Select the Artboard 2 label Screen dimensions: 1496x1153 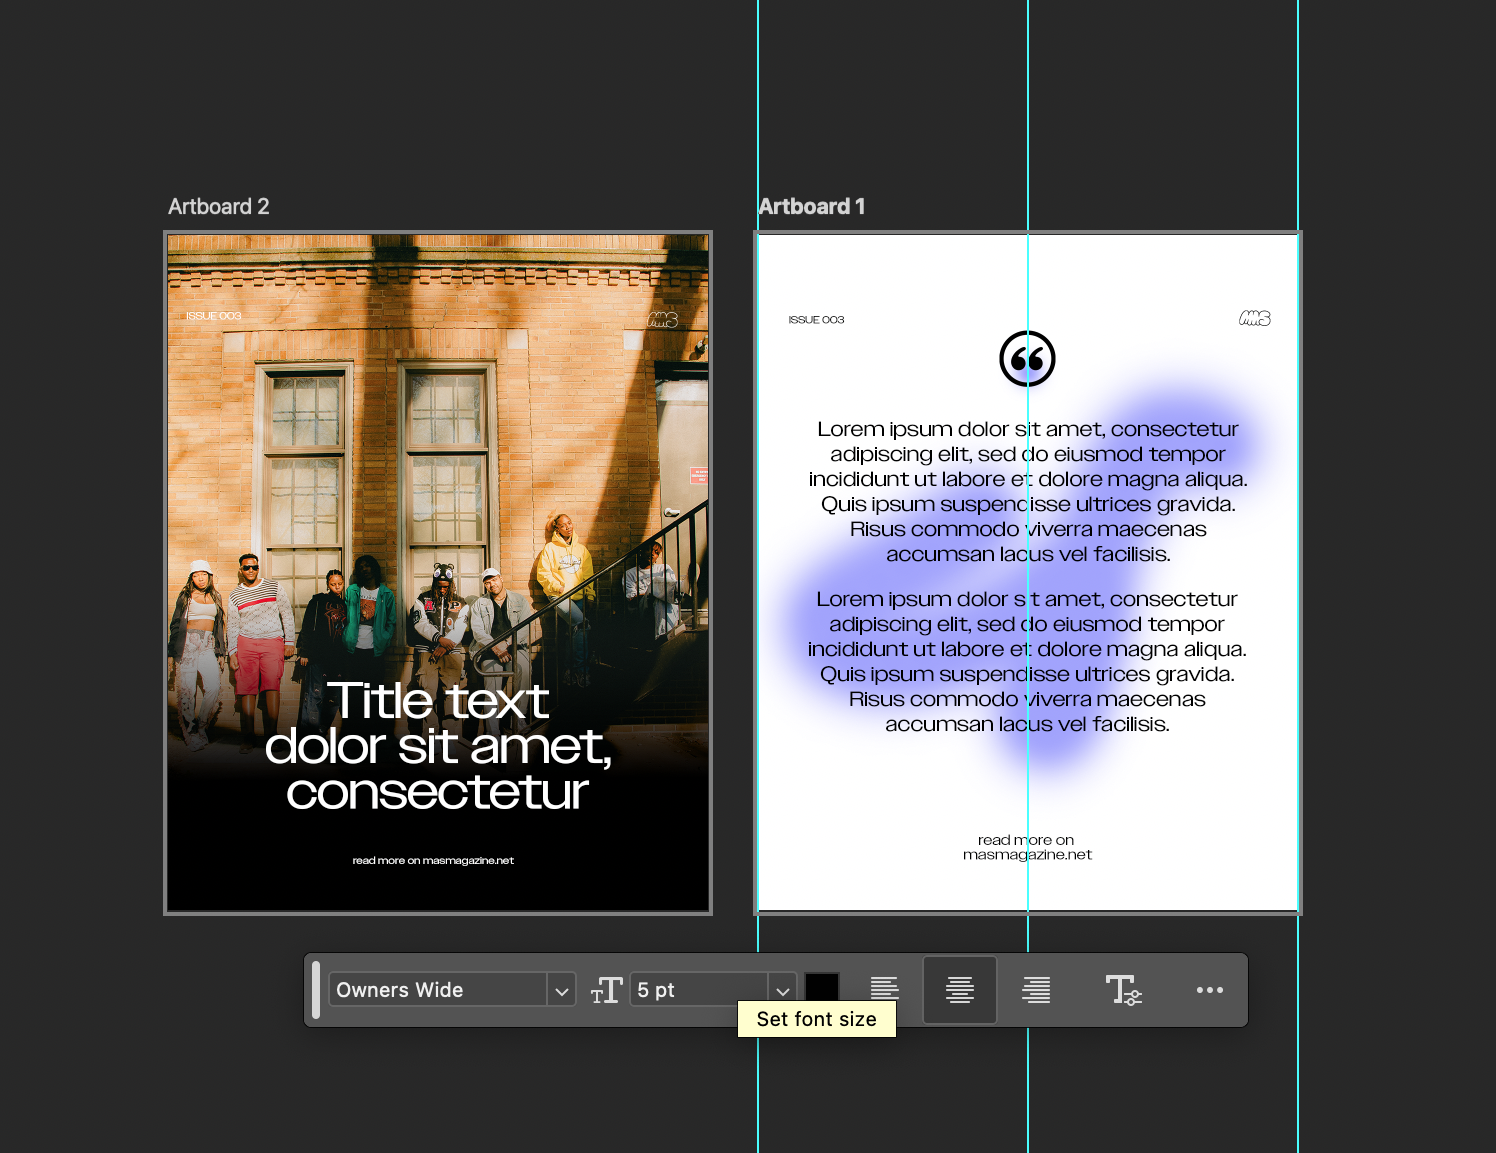tap(218, 206)
